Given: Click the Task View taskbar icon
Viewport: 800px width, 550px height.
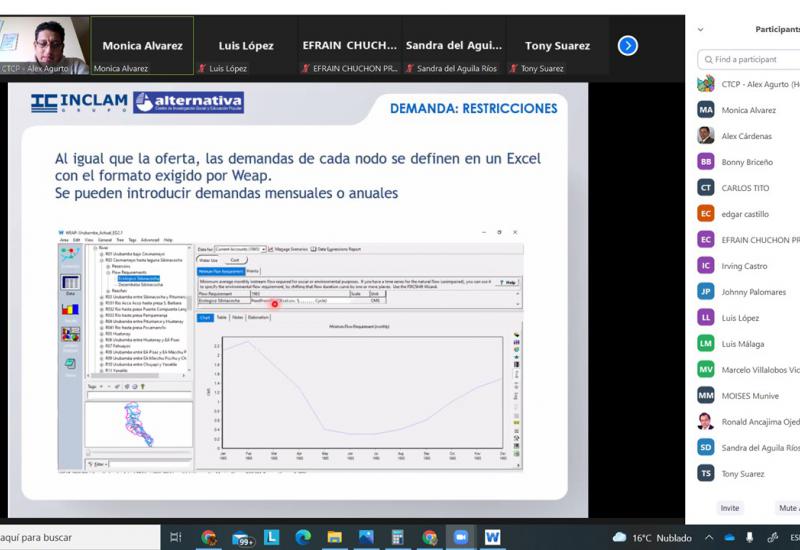Looking at the screenshot, I should coord(176,538).
